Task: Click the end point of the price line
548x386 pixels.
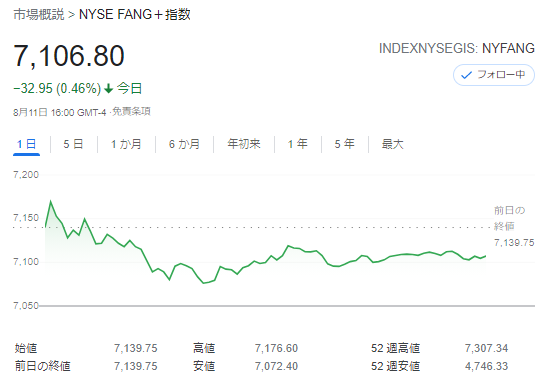Action: (485, 256)
